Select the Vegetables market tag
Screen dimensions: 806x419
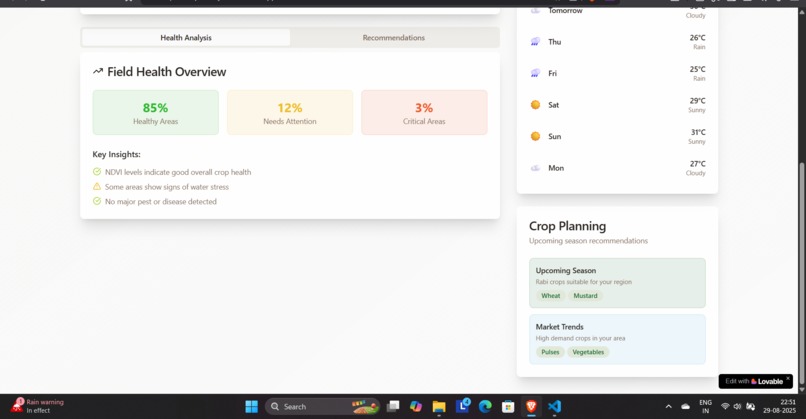pyautogui.click(x=588, y=352)
